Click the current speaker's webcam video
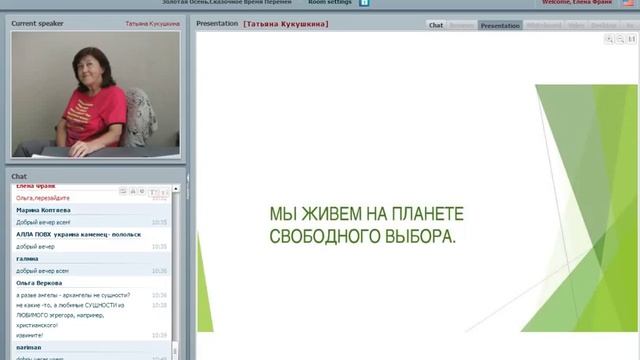Image resolution: width=640 pixels, height=360 pixels. coord(96,94)
